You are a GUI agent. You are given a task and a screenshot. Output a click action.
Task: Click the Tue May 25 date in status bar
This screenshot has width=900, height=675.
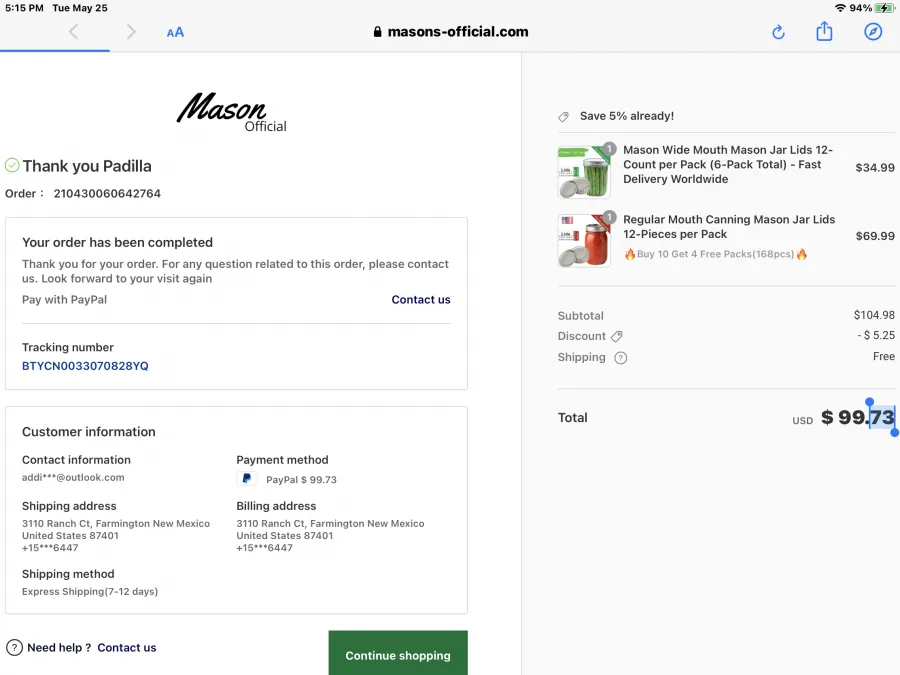pos(80,8)
